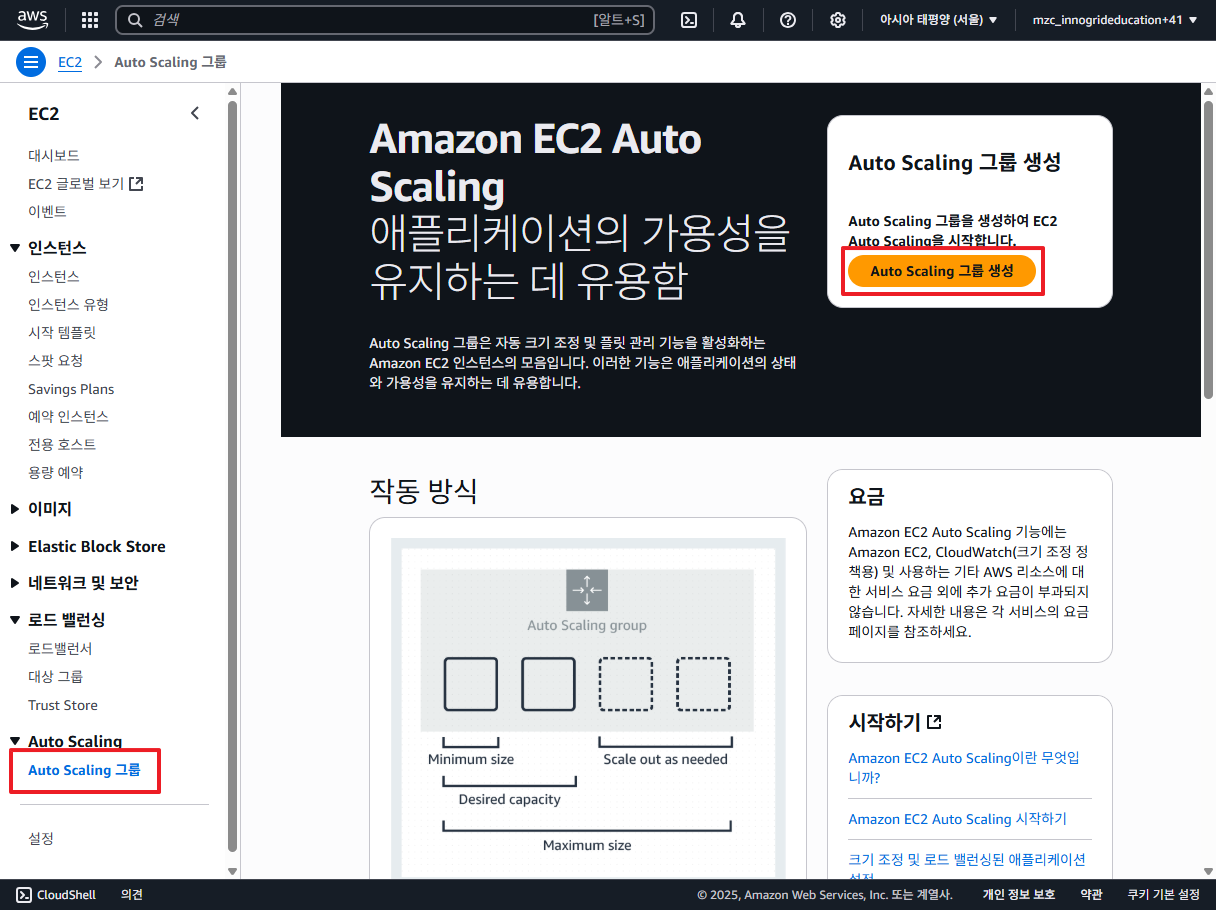
Task: Toggle the hamburger navigation menu button
Action: pyautogui.click(x=31, y=62)
